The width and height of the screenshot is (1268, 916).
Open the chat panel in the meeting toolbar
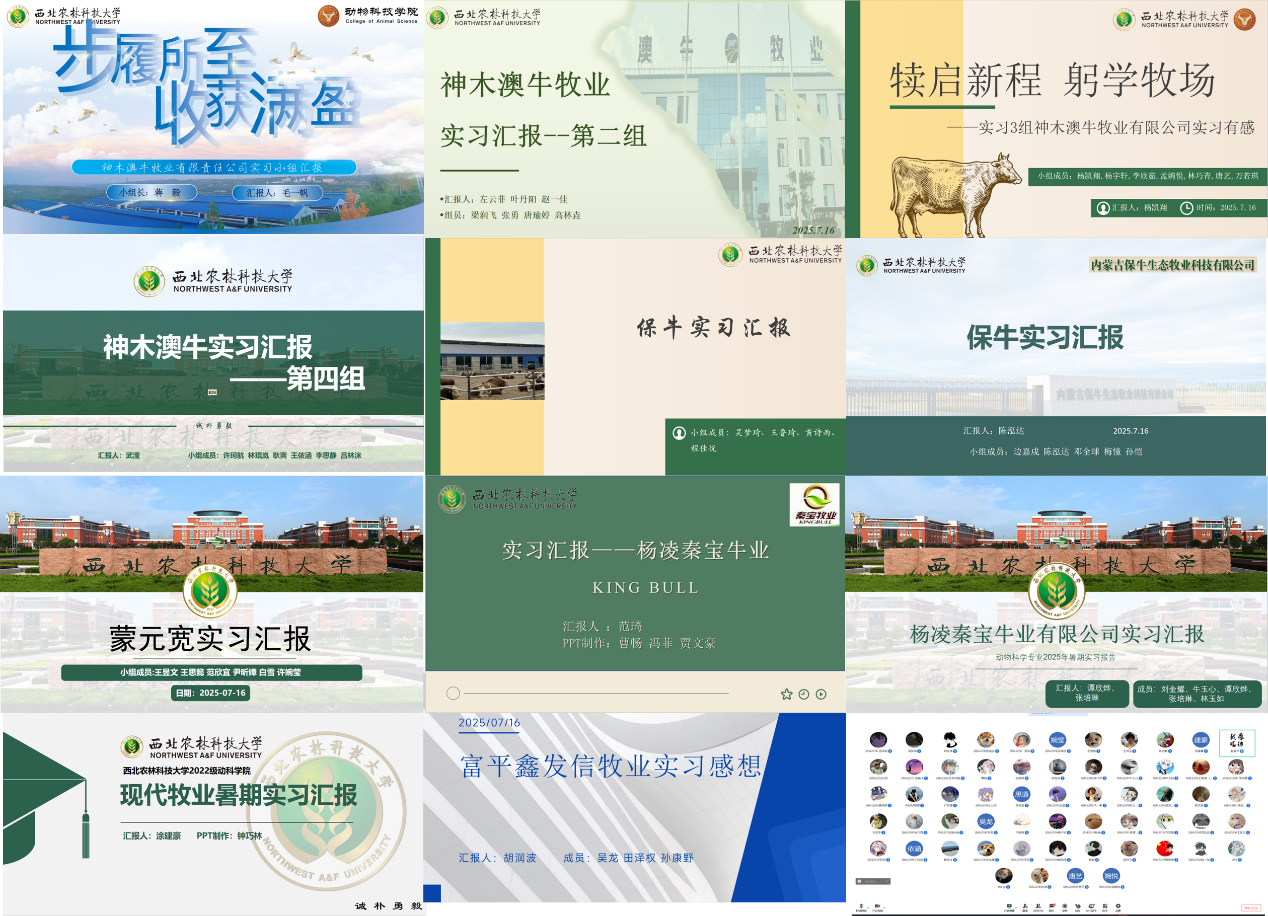tap(1052, 906)
